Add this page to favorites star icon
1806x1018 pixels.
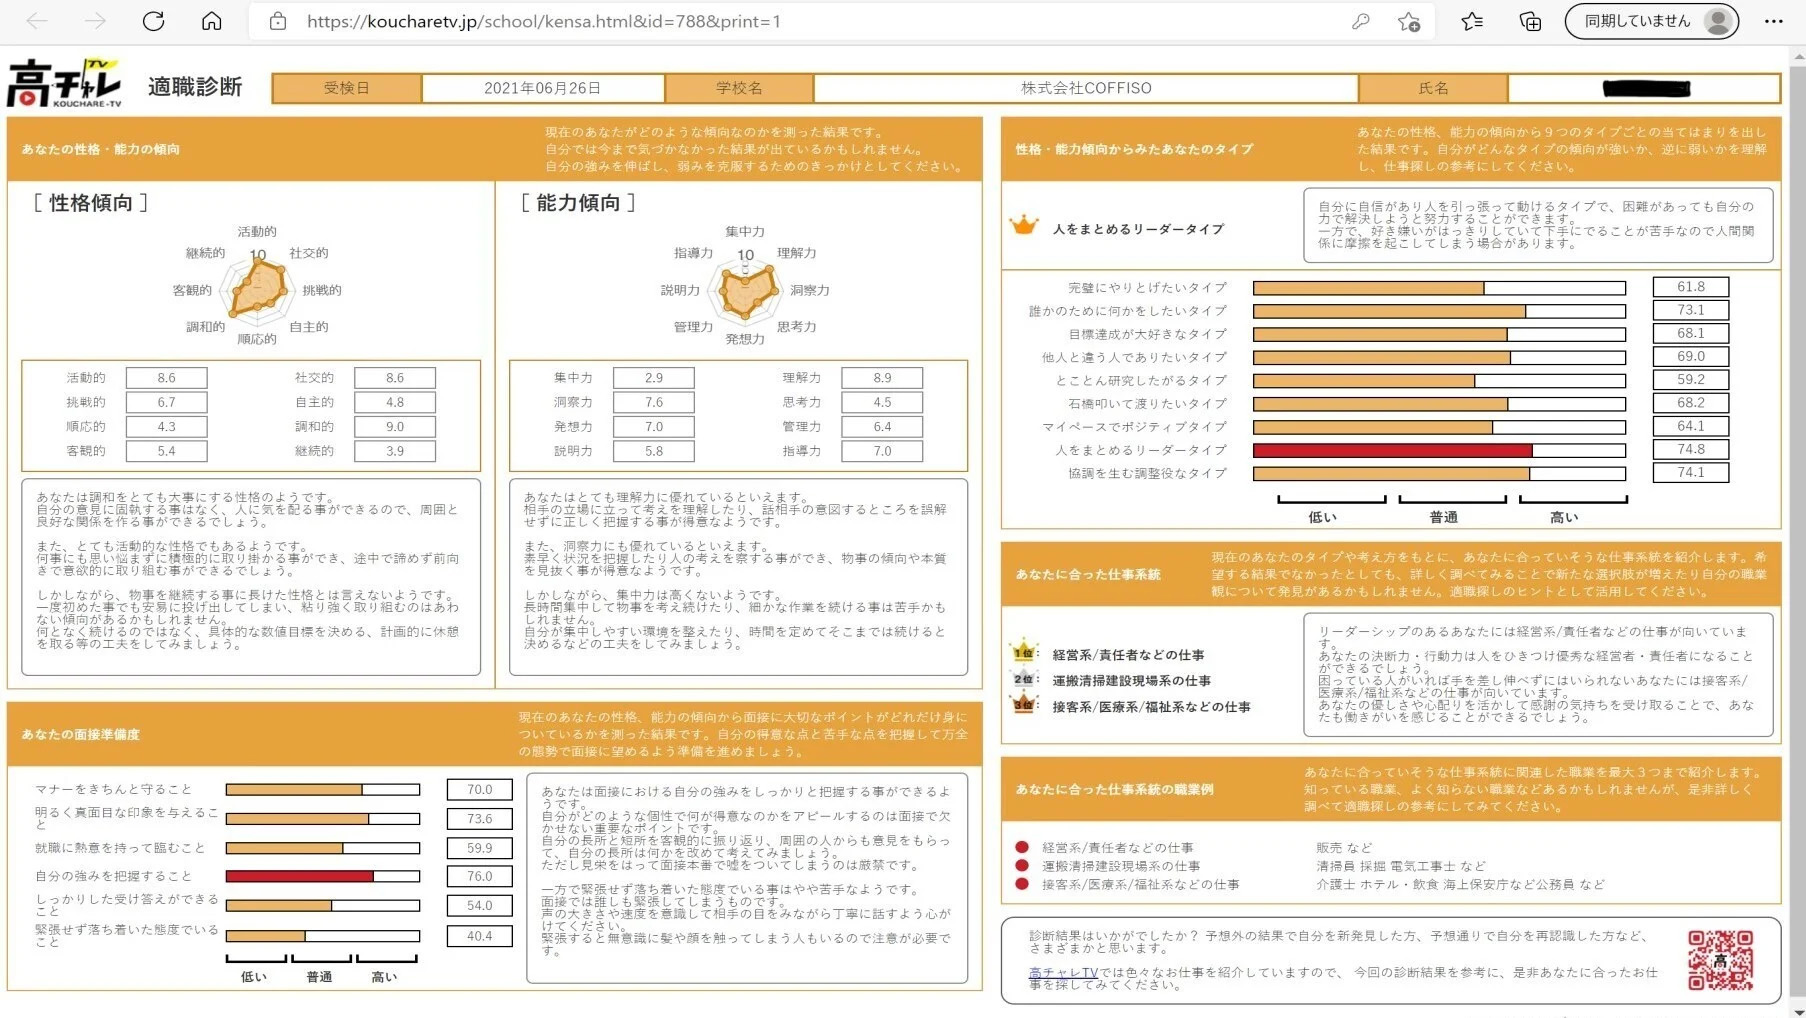coord(1409,21)
